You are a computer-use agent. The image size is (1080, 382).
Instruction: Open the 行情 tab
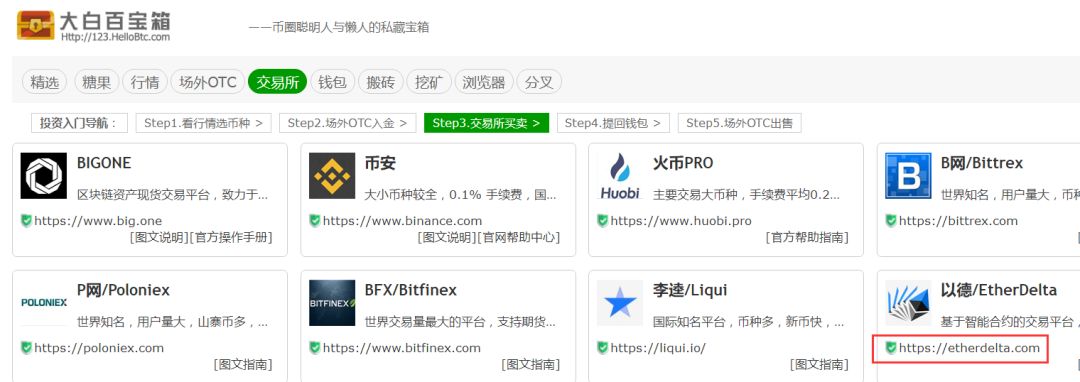[145, 82]
